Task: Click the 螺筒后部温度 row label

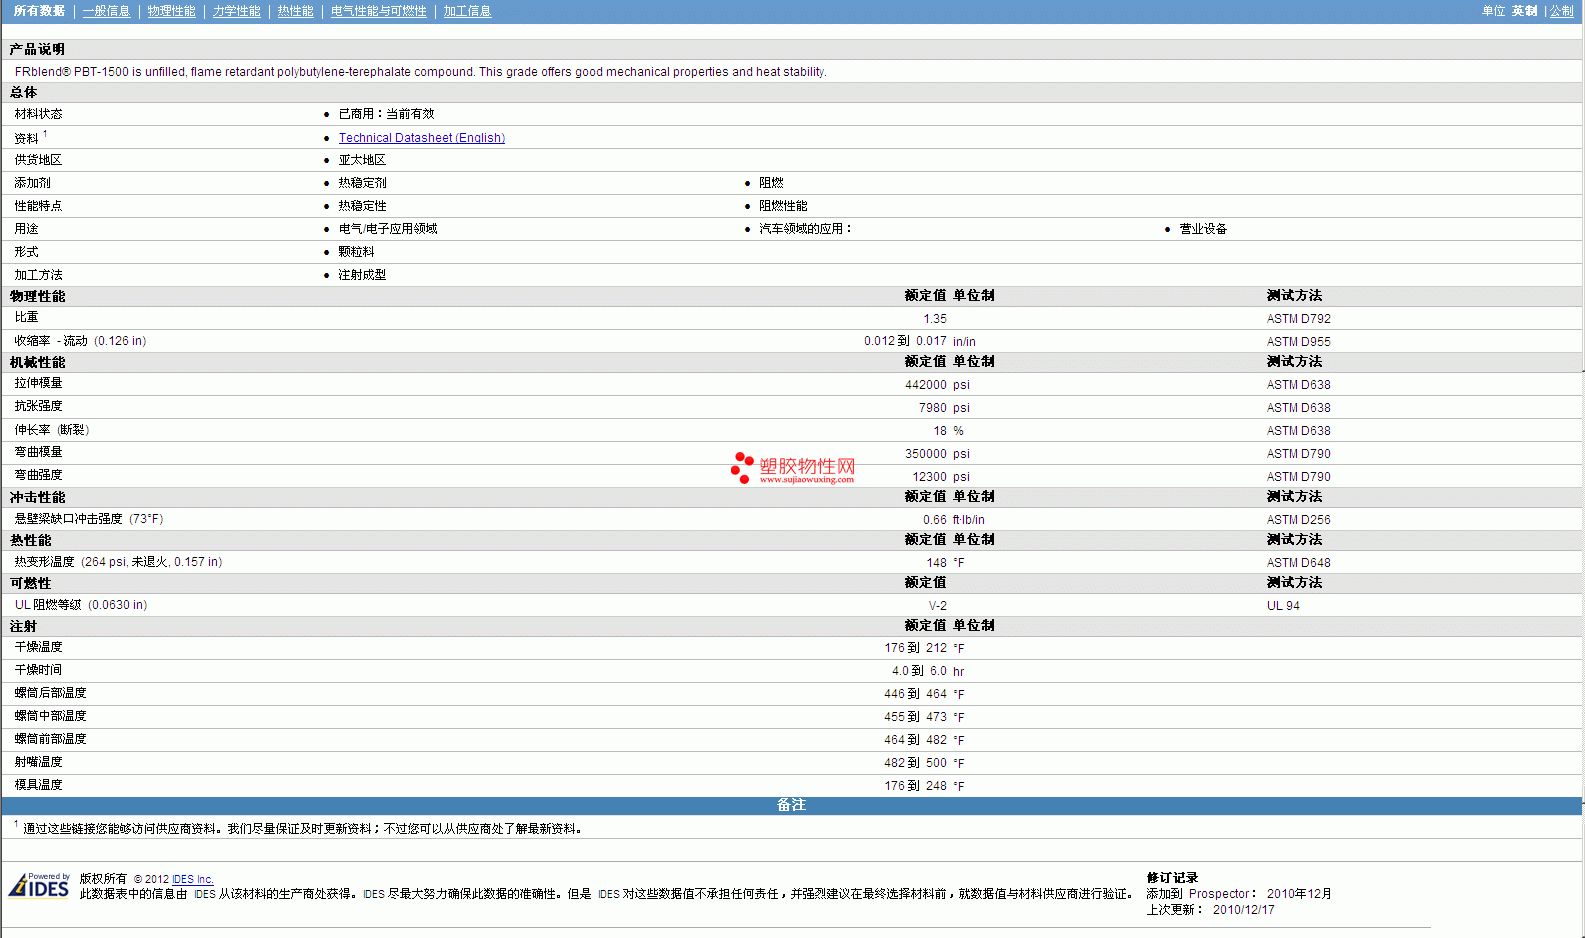Action: [x=50, y=693]
